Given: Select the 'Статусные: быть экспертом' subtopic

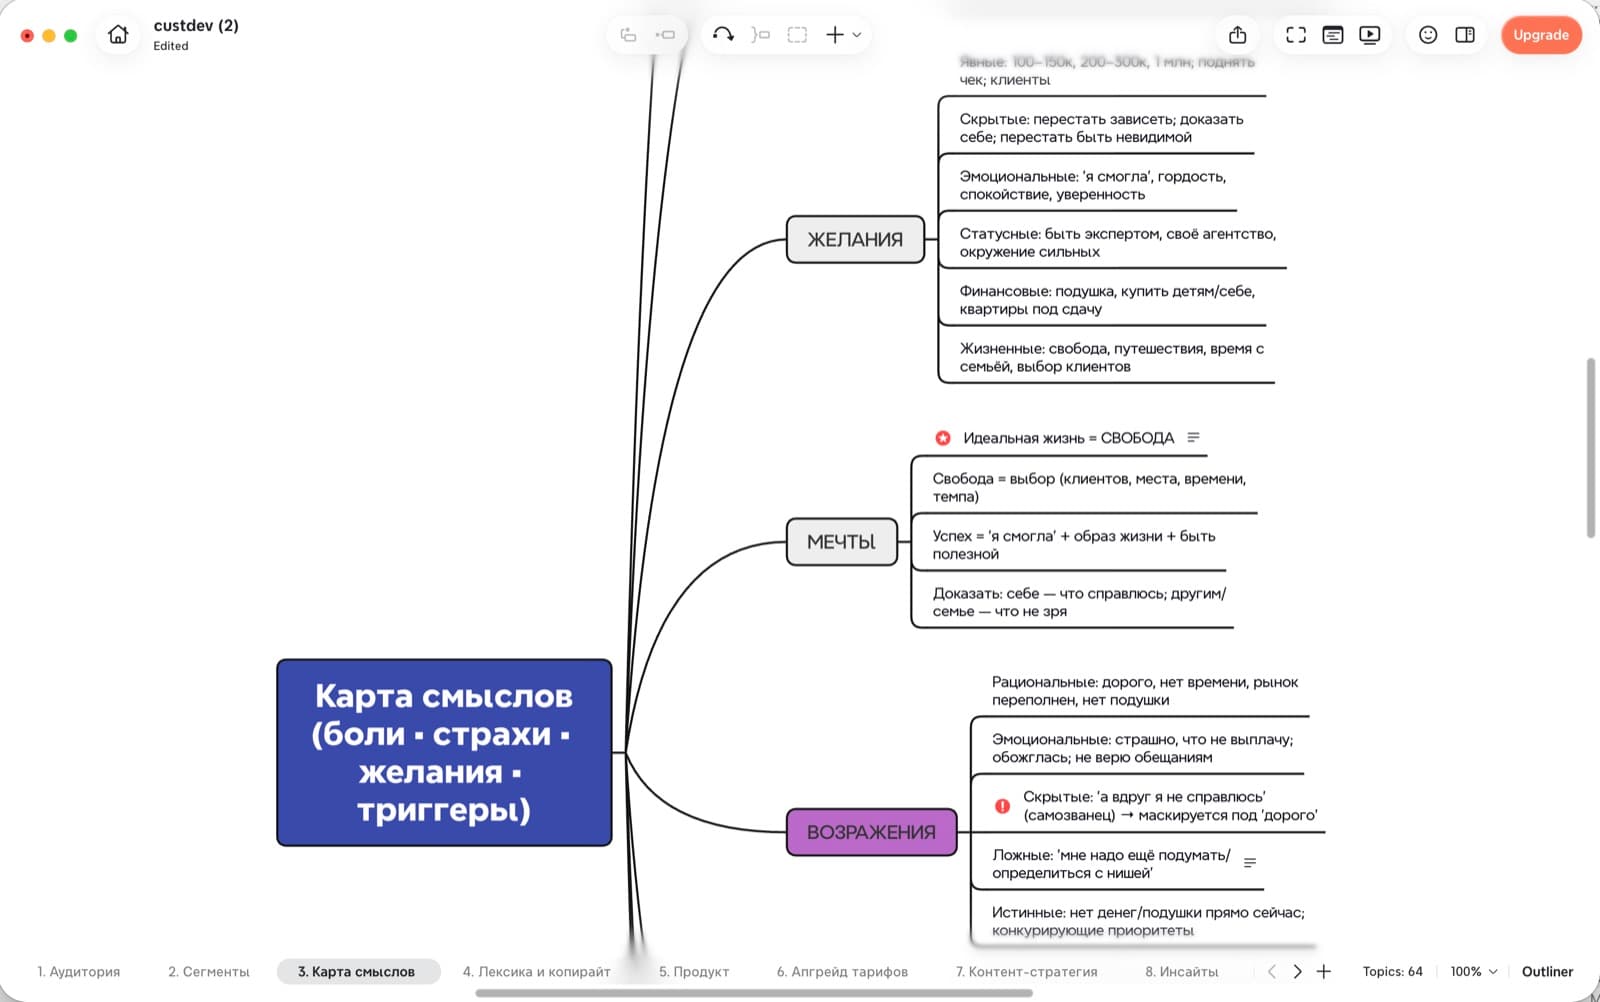Looking at the screenshot, I should coord(1117,243).
